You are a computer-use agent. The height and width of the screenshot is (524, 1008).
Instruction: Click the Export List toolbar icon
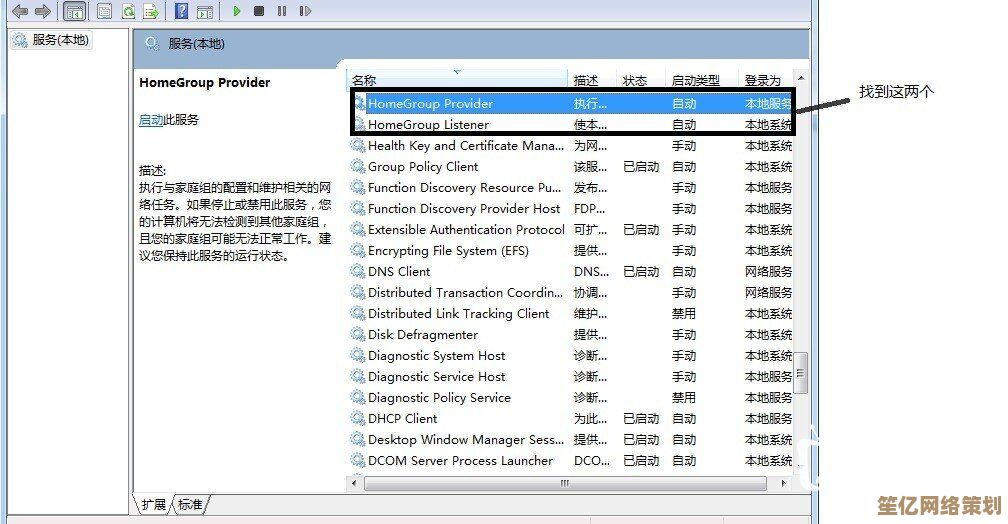pos(151,11)
